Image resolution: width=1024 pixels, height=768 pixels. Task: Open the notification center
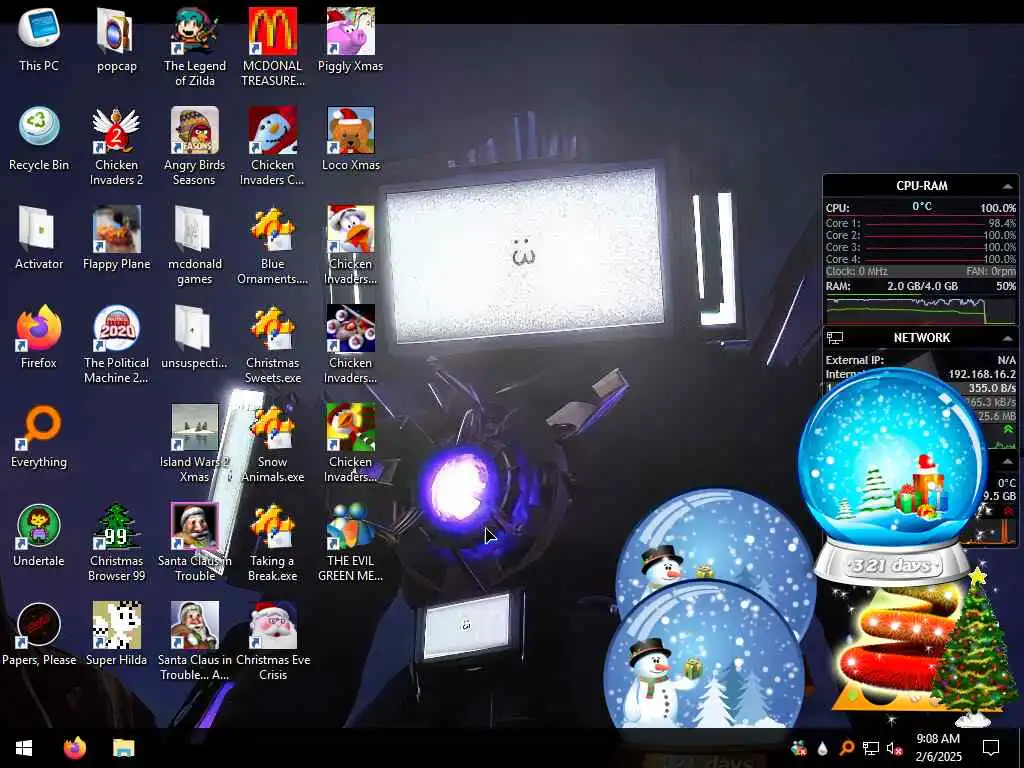point(991,748)
